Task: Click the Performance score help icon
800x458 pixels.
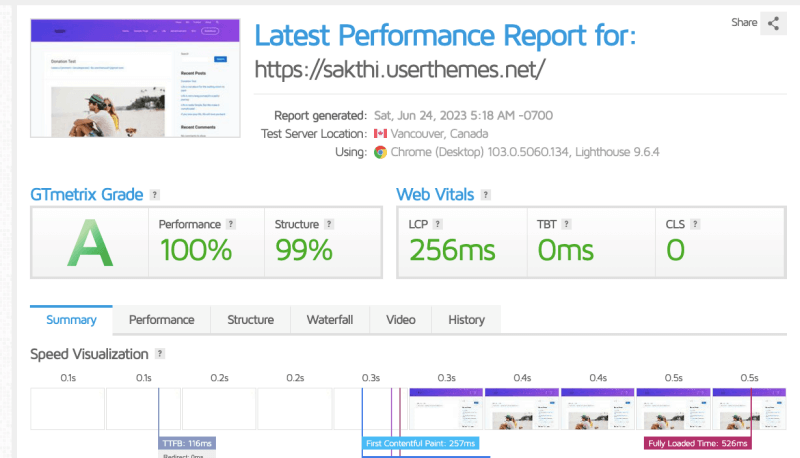Action: (x=231, y=224)
